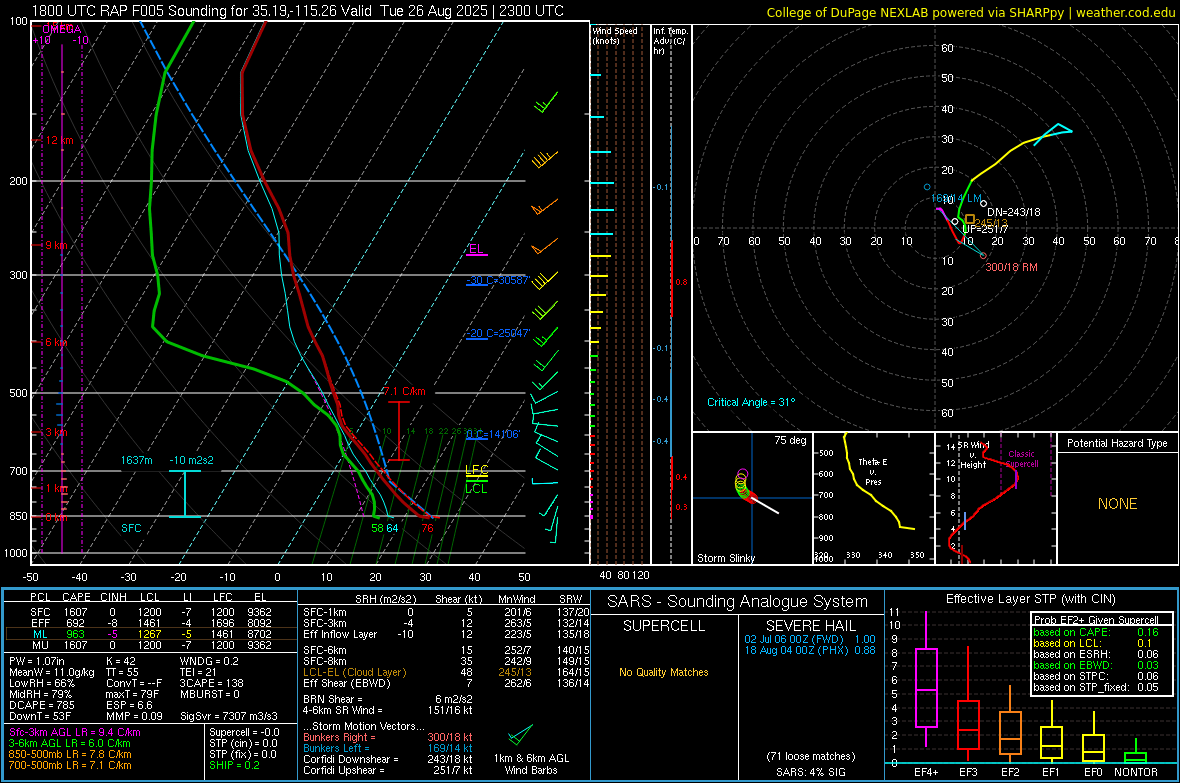Click the Storm Slinky colored circles
This screenshot has height=783, width=1180.
click(x=743, y=486)
